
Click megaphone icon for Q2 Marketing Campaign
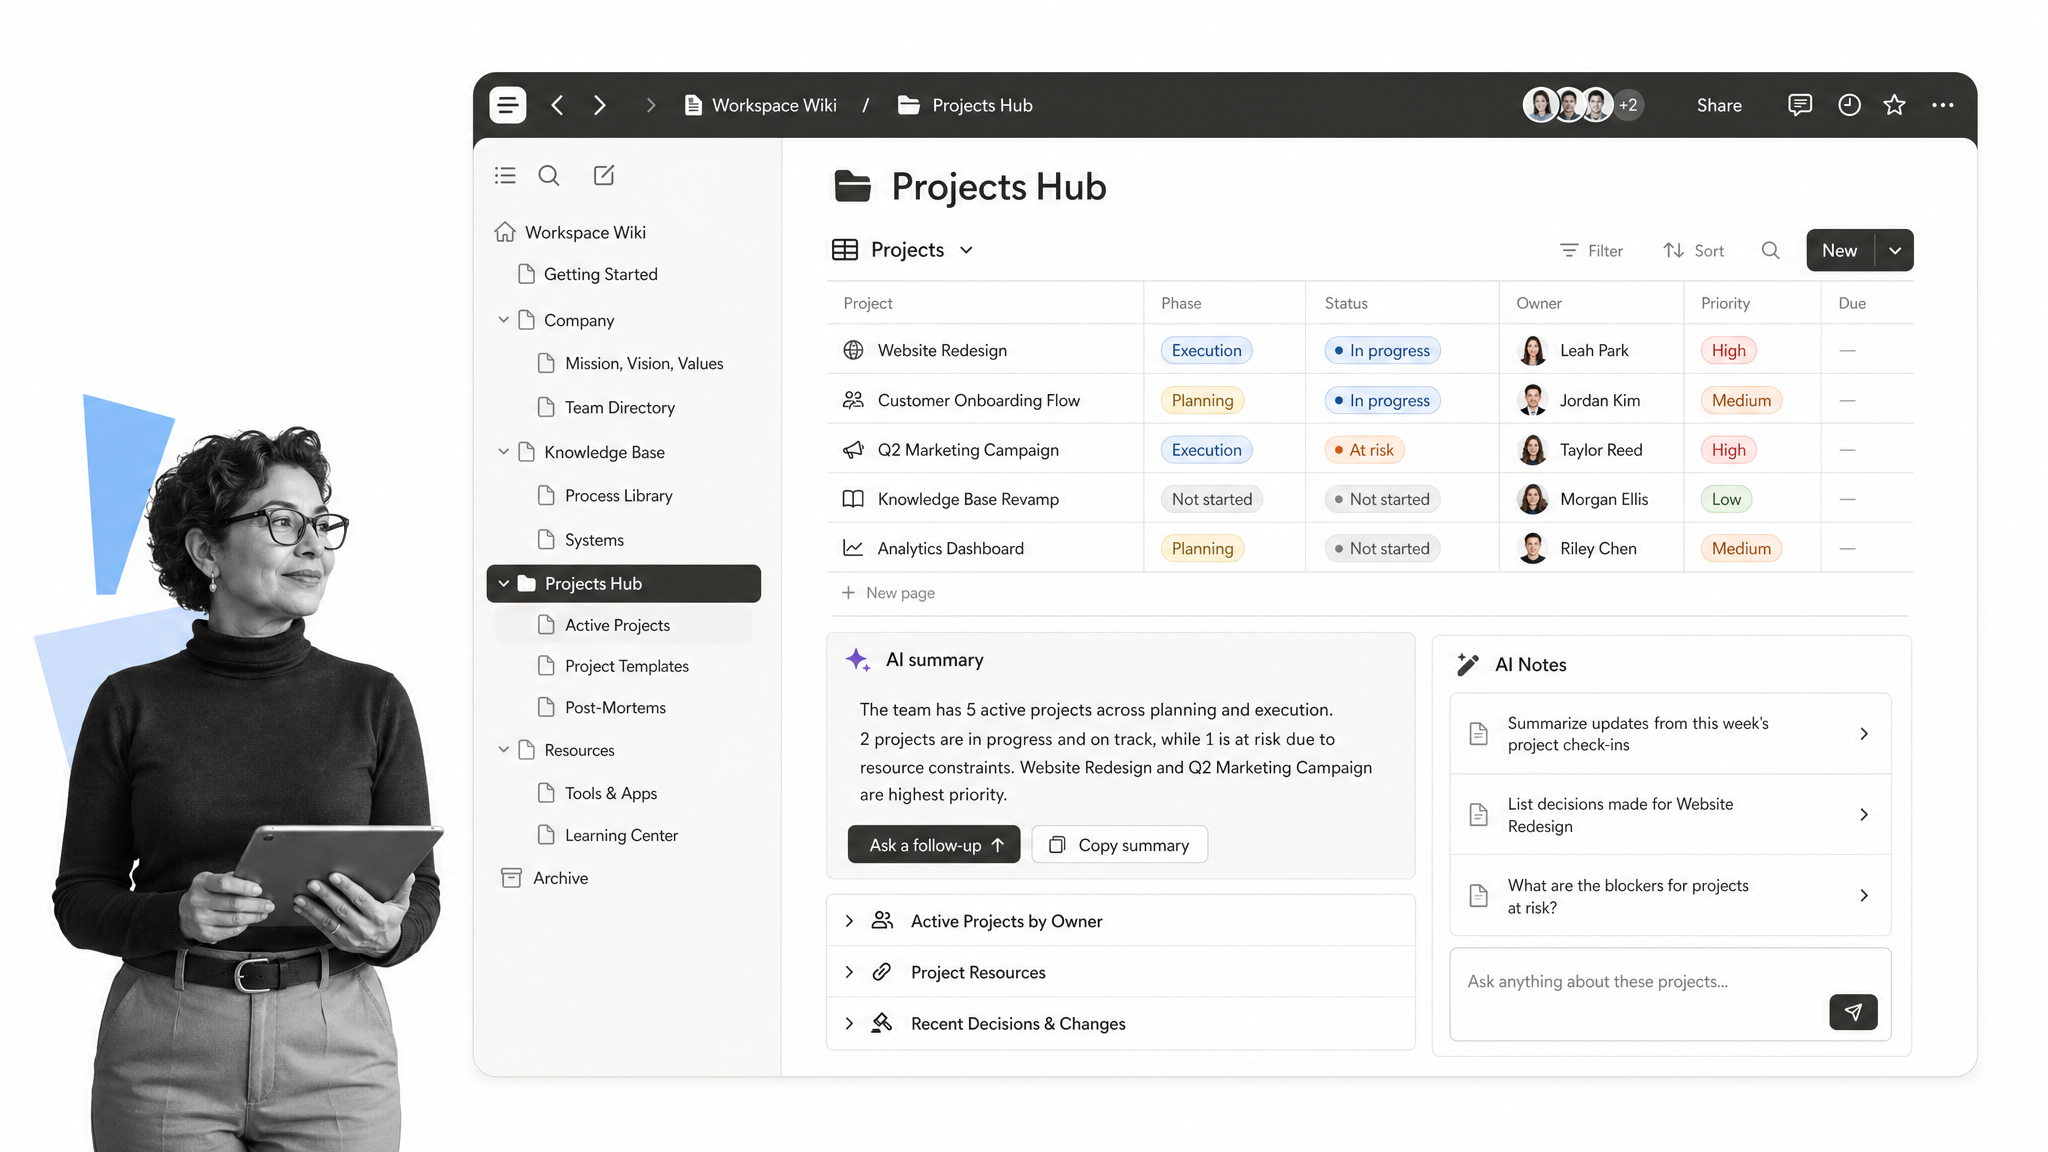853,450
